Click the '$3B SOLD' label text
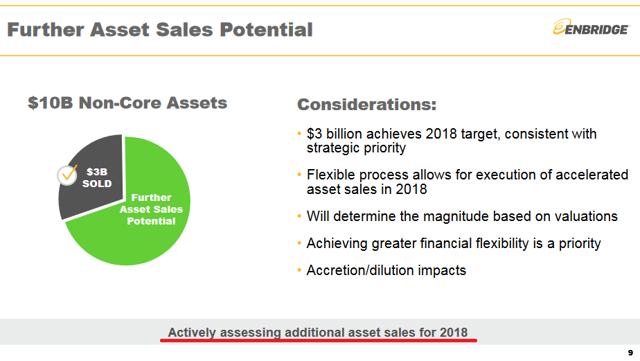The height and width of the screenshot is (361, 640). pos(97,178)
